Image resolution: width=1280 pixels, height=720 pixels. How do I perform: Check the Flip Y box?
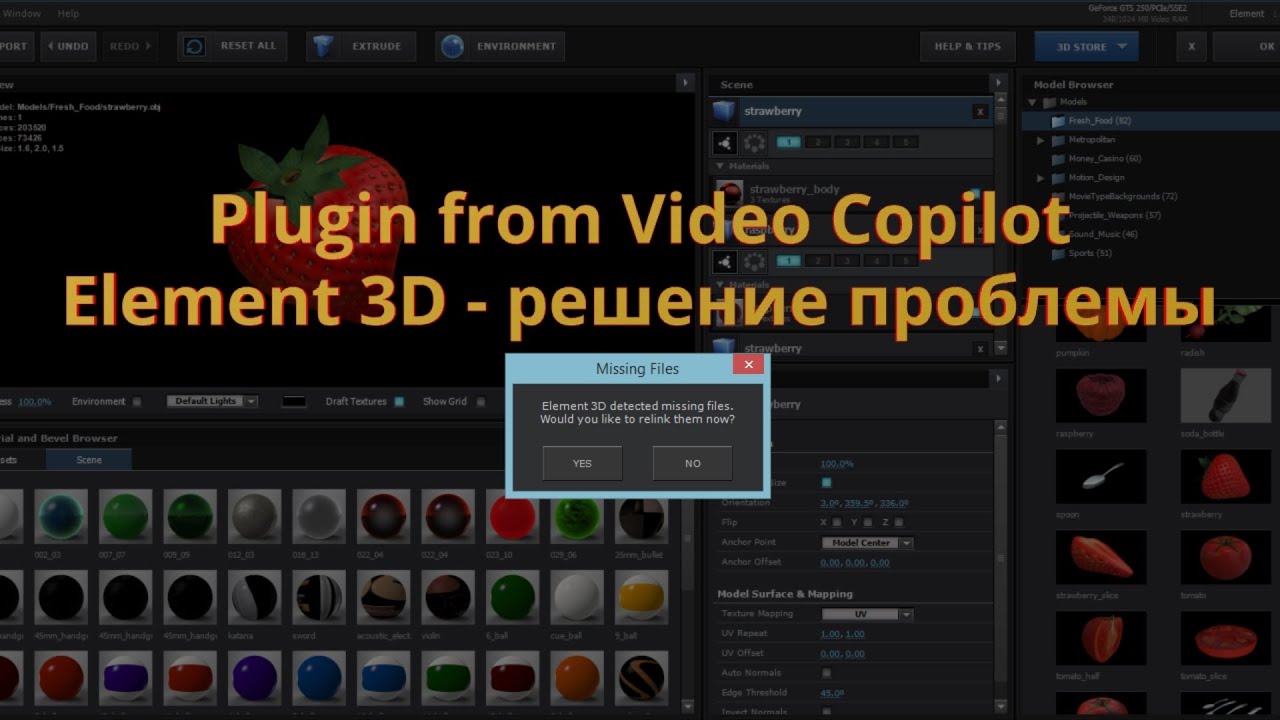[868, 522]
